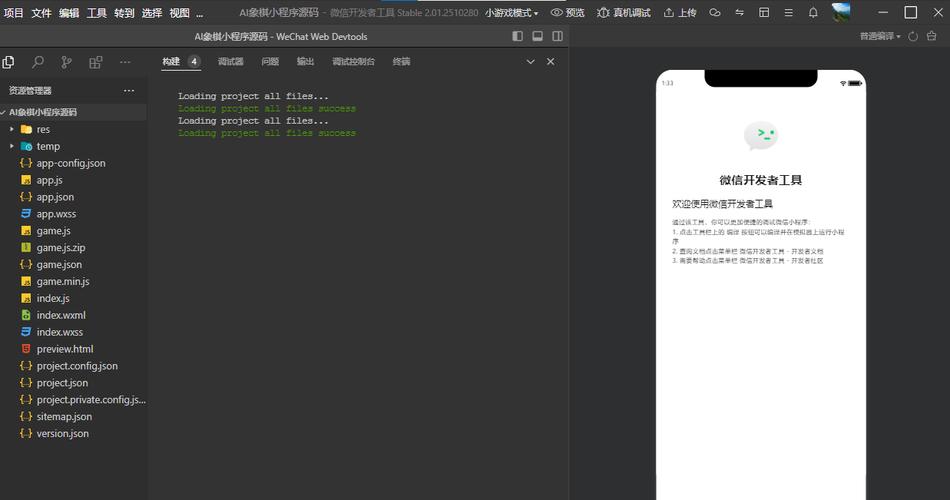Viewport: 950px width, 500px height.
Task: Click the explorer files icon
Action: (9, 62)
